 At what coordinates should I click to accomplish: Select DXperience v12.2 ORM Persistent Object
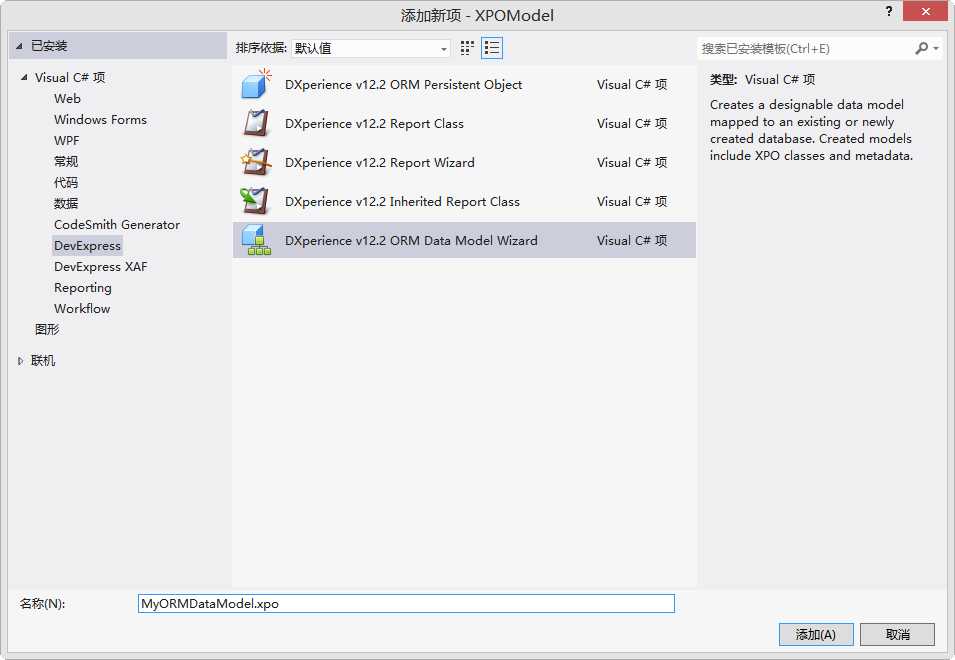coord(464,84)
